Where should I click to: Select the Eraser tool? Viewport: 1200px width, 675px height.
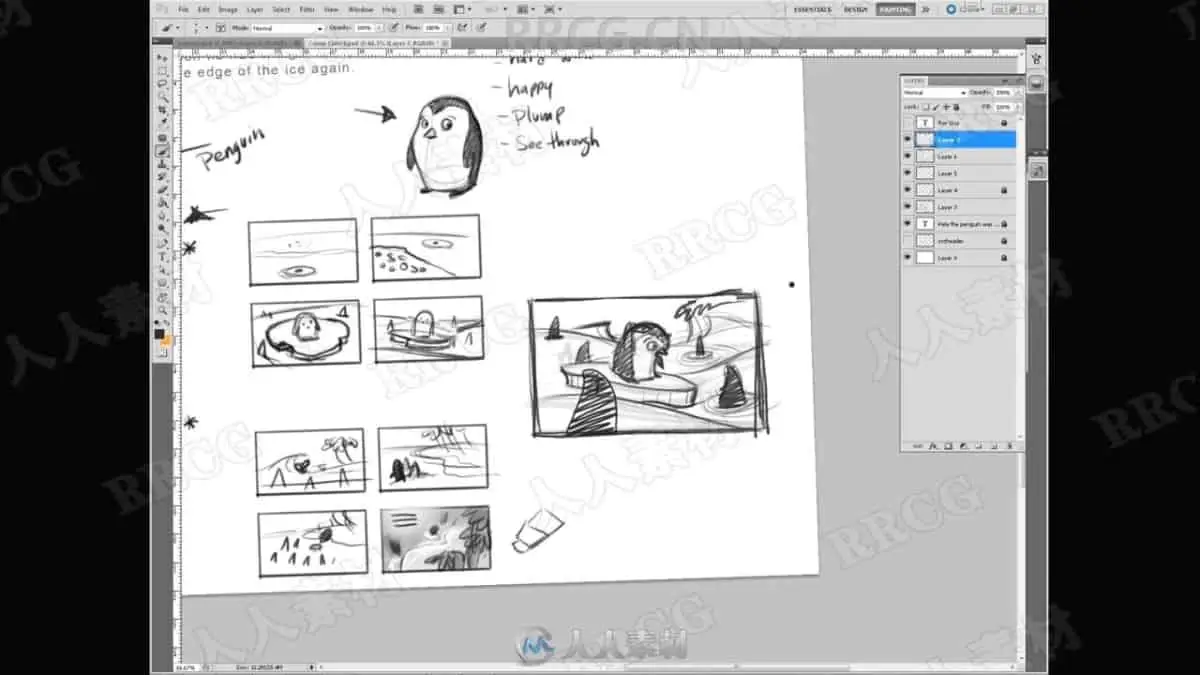[x=161, y=189]
